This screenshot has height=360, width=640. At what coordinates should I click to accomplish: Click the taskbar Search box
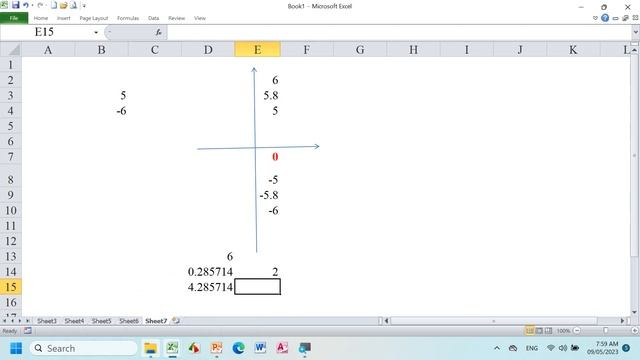coord(84,348)
